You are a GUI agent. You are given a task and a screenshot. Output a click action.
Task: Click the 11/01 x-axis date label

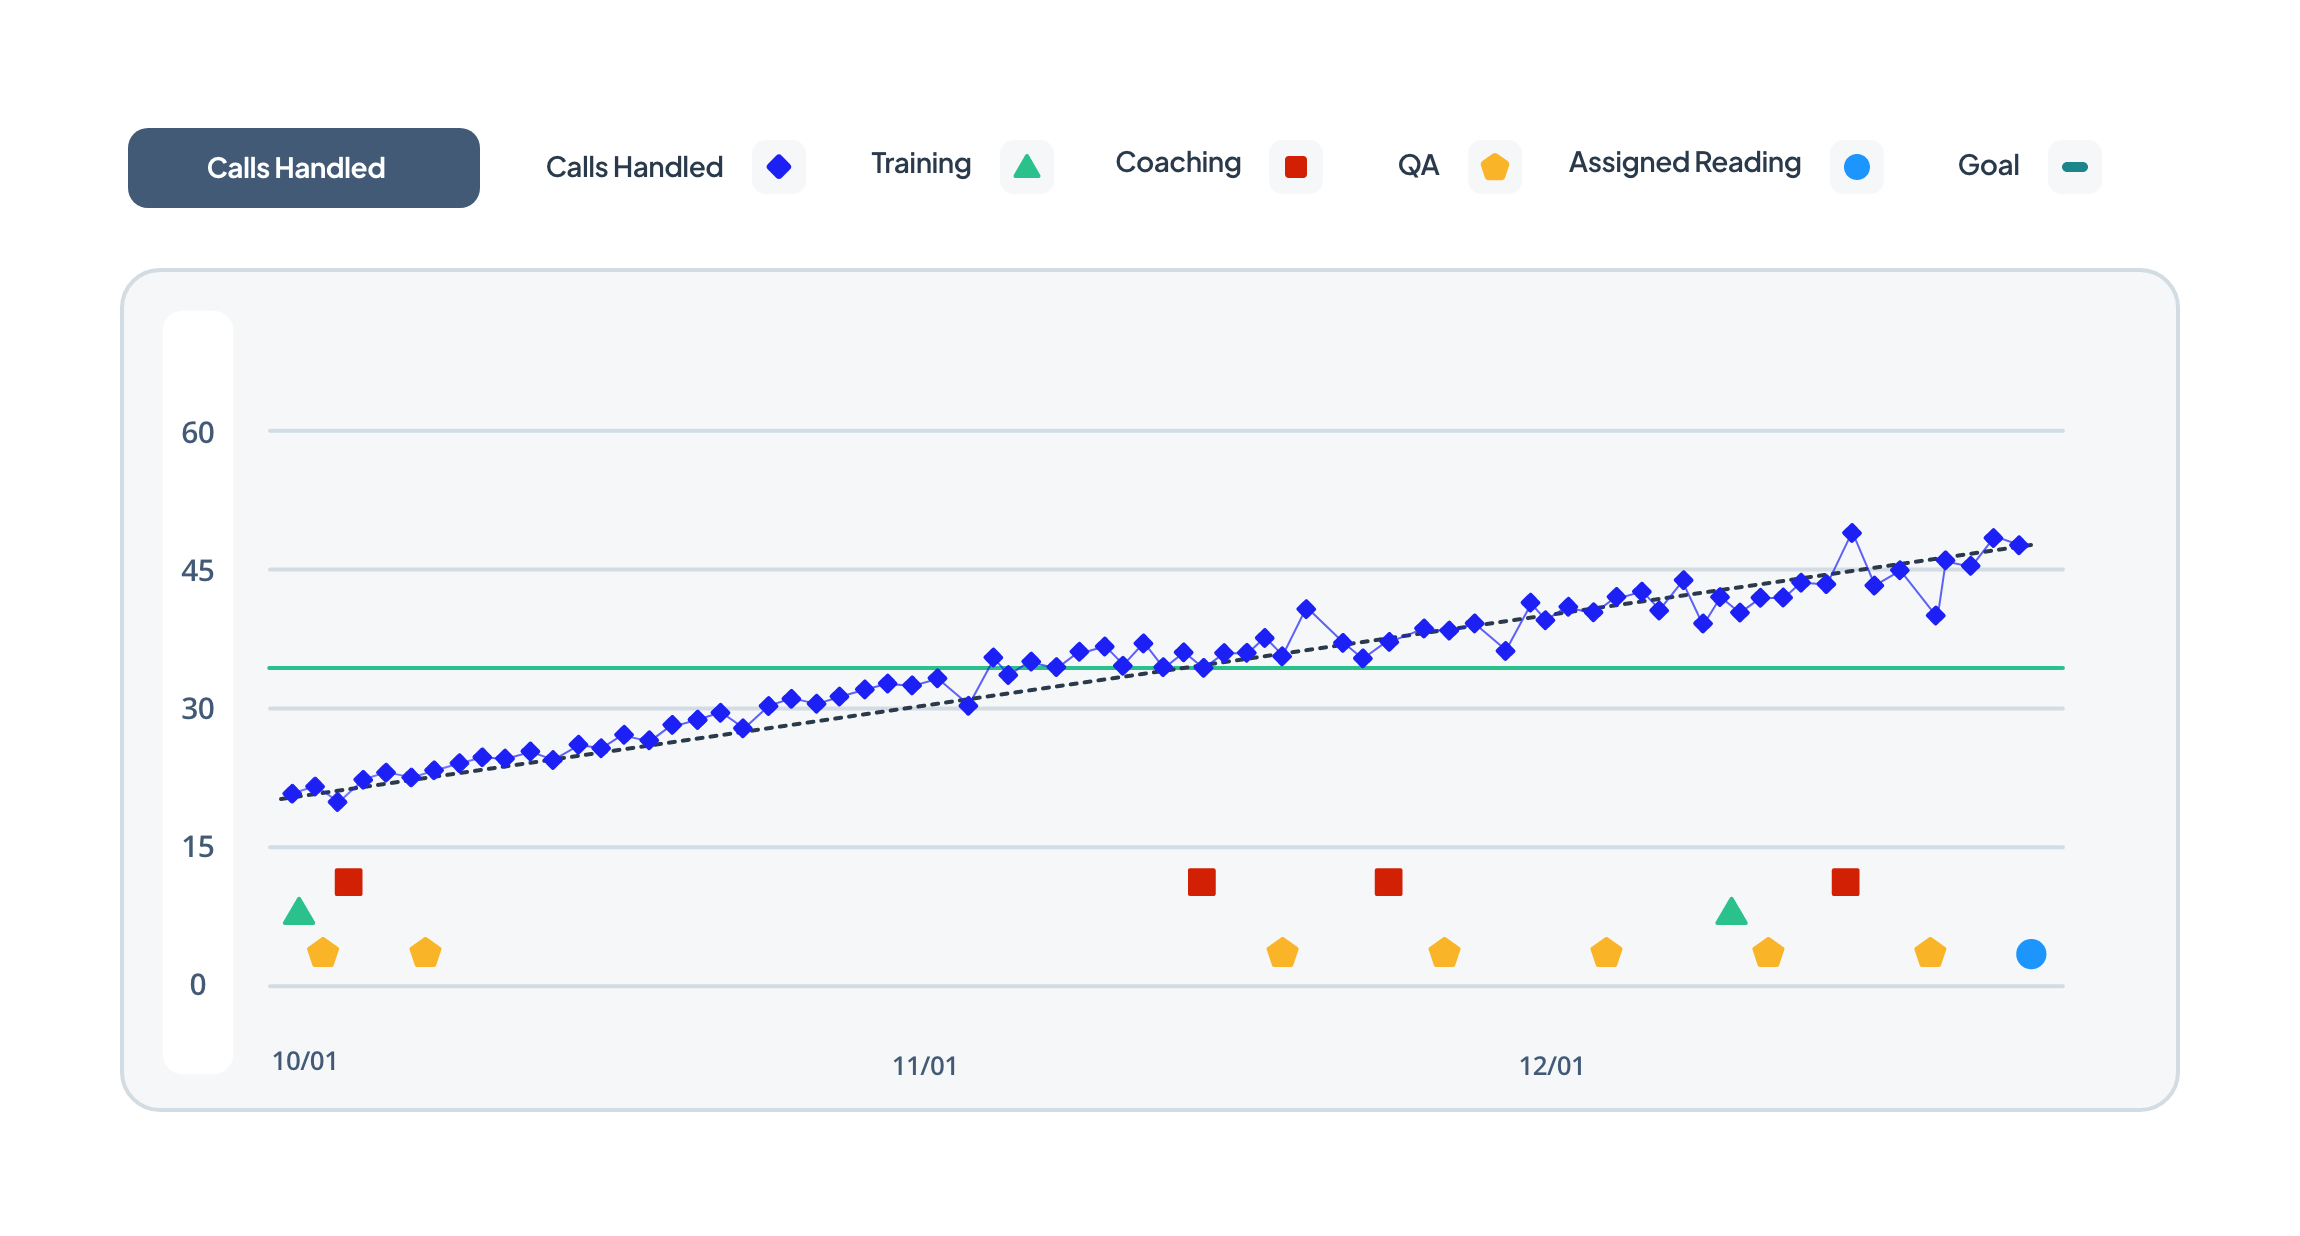tap(924, 1066)
